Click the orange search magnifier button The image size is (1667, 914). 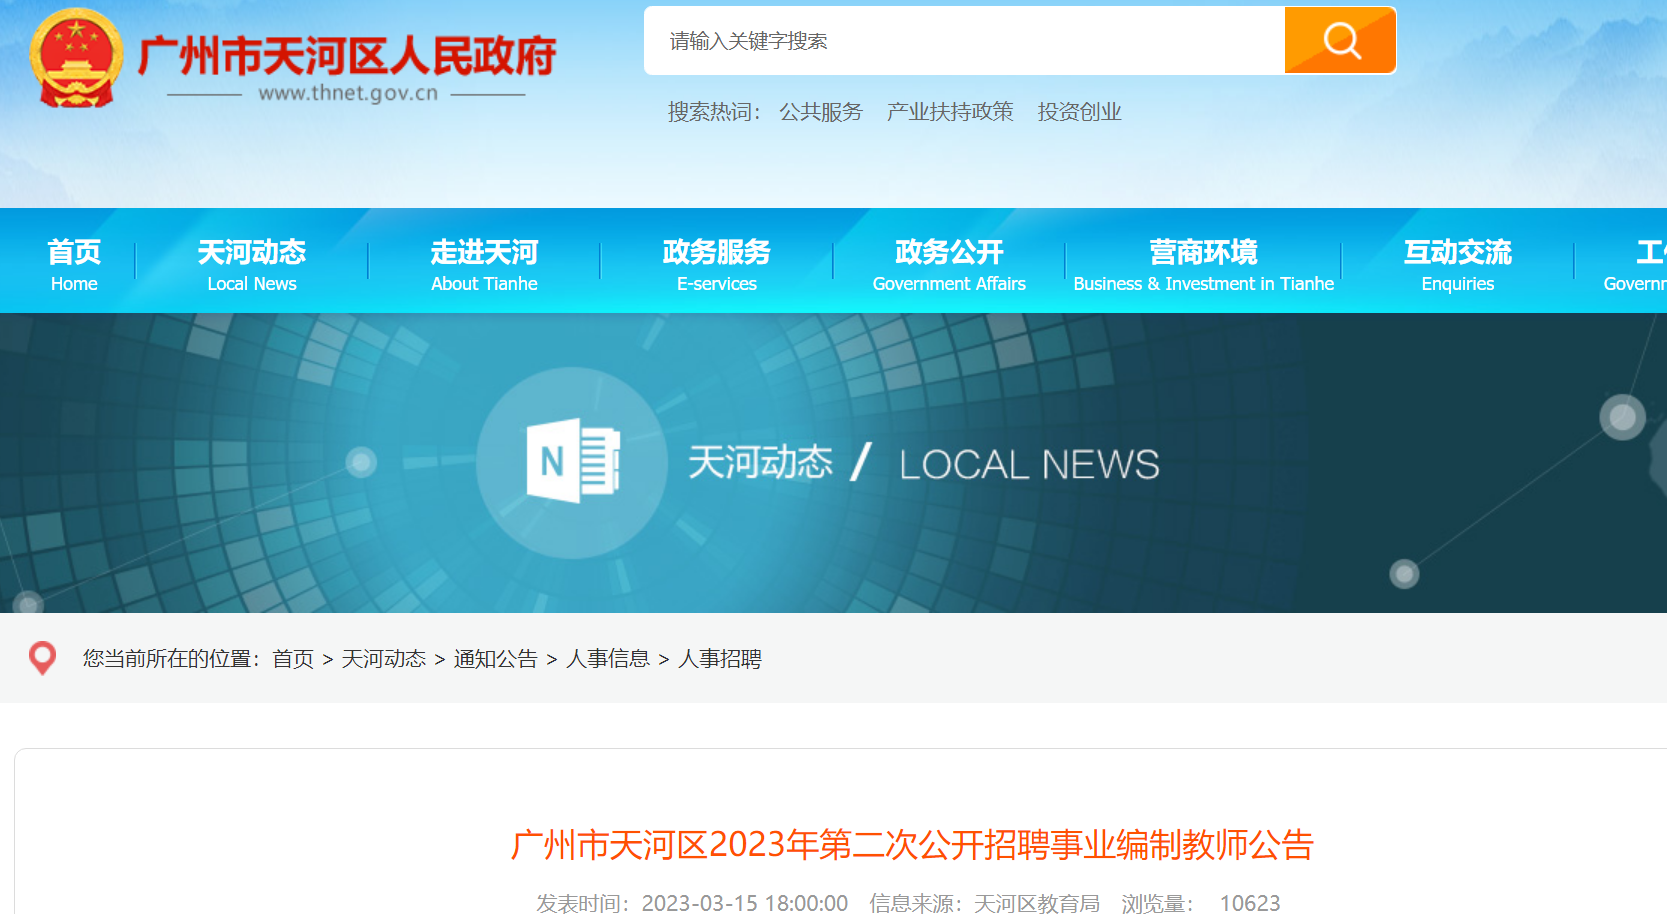(x=1340, y=41)
